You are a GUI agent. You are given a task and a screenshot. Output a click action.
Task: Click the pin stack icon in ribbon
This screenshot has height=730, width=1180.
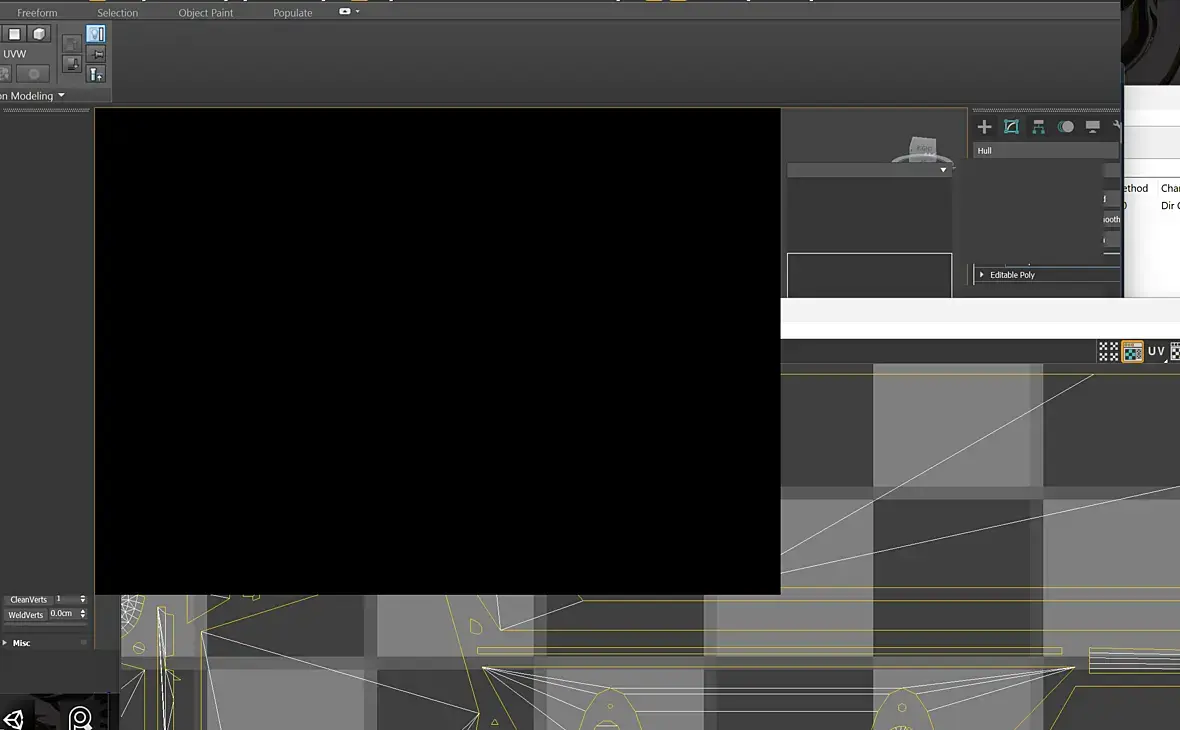[x=96, y=54]
